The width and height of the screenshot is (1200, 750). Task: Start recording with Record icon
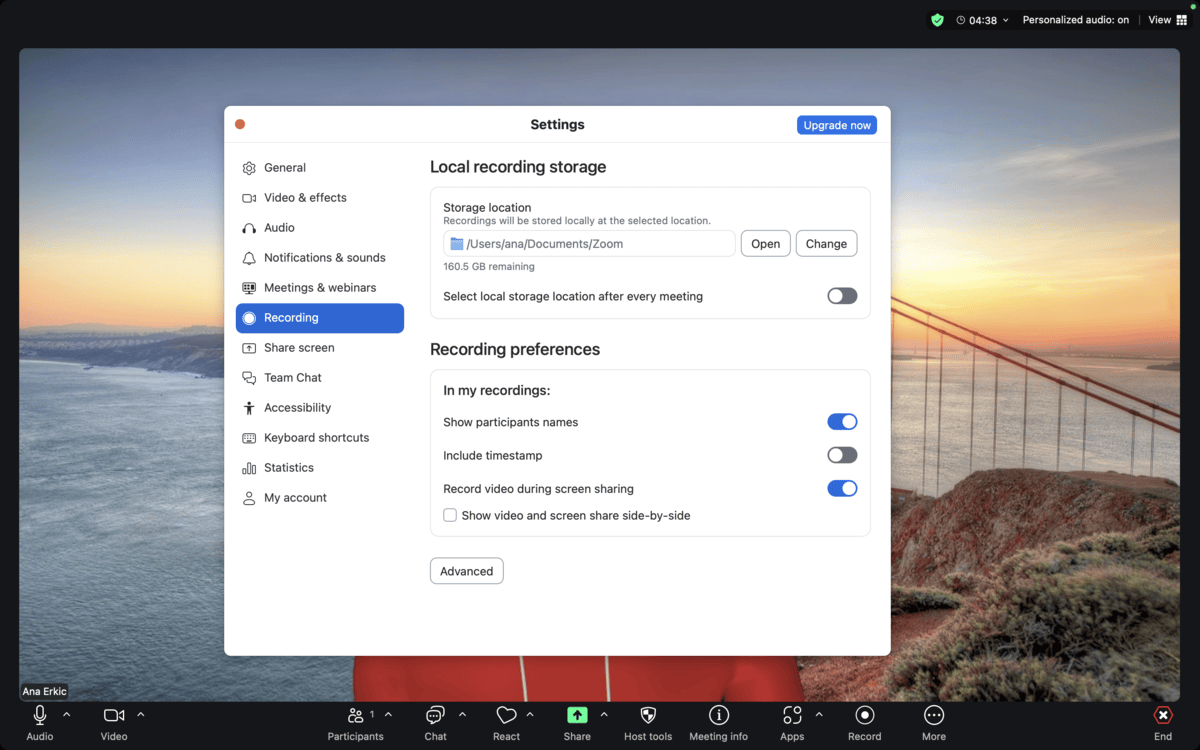coord(865,715)
